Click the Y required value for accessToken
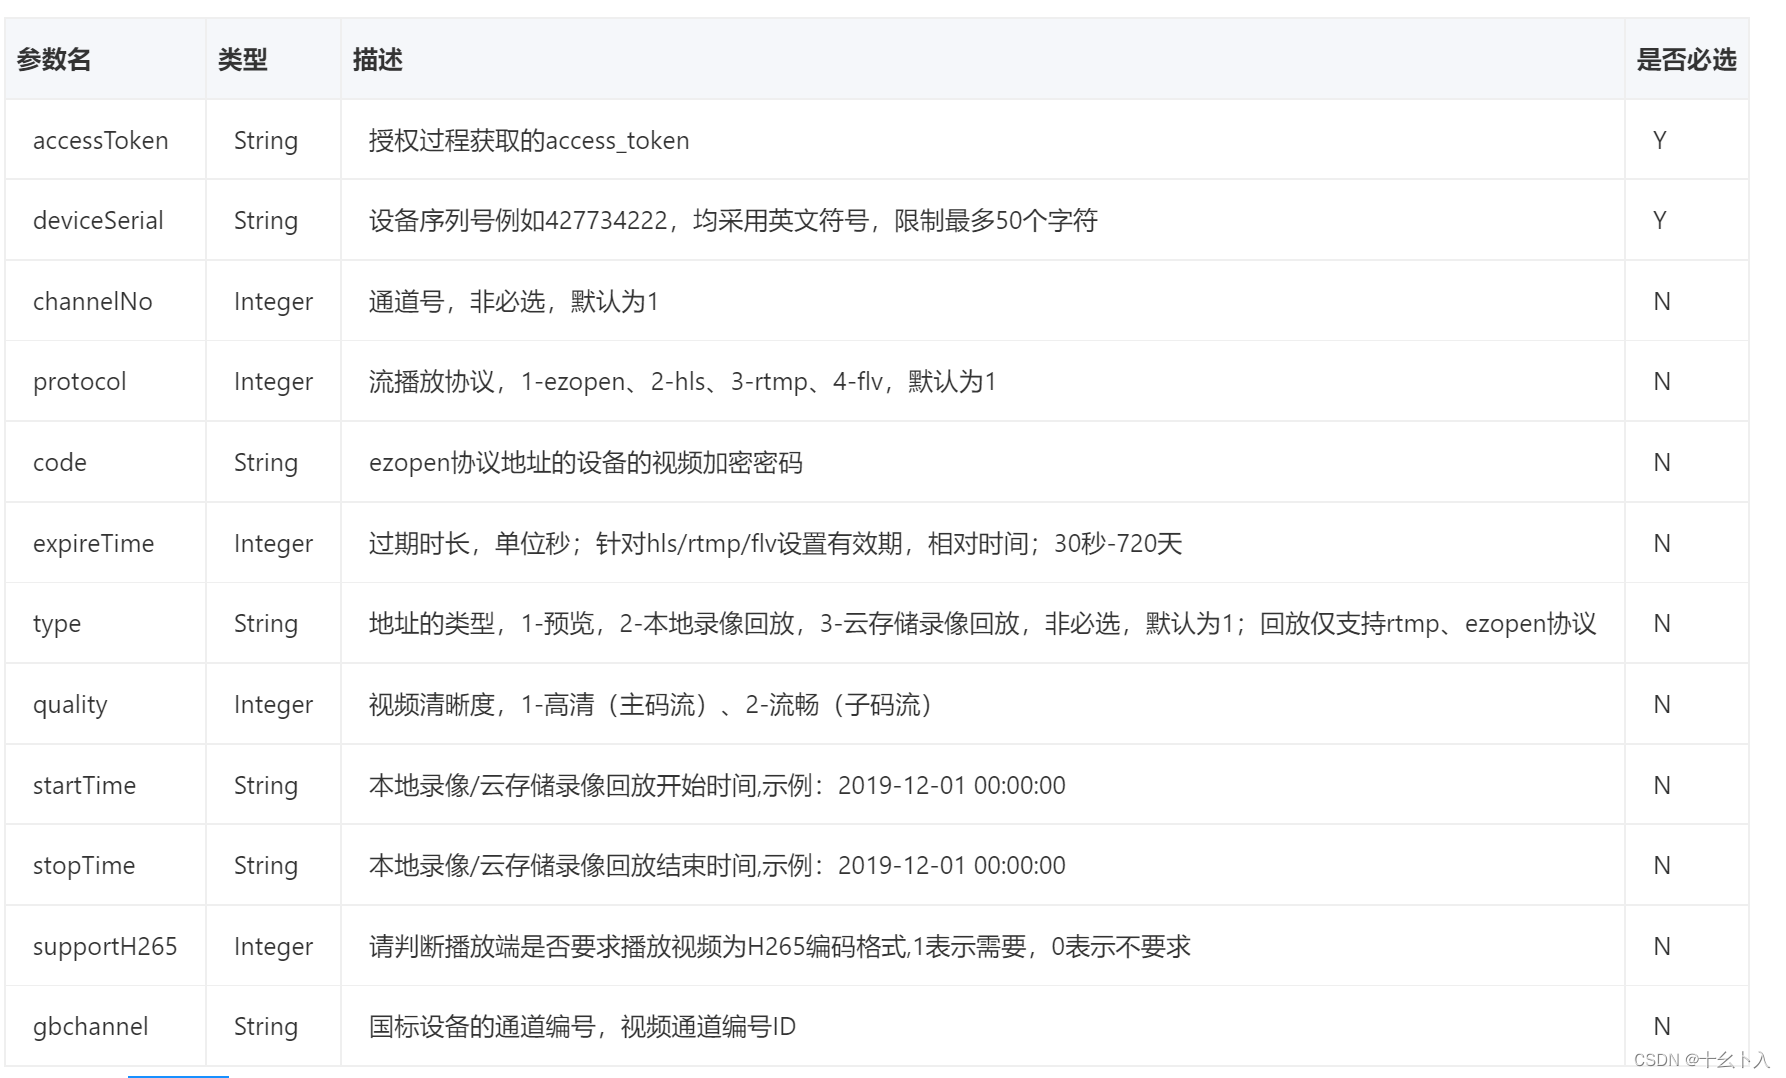The image size is (1786, 1078). coord(1660,141)
